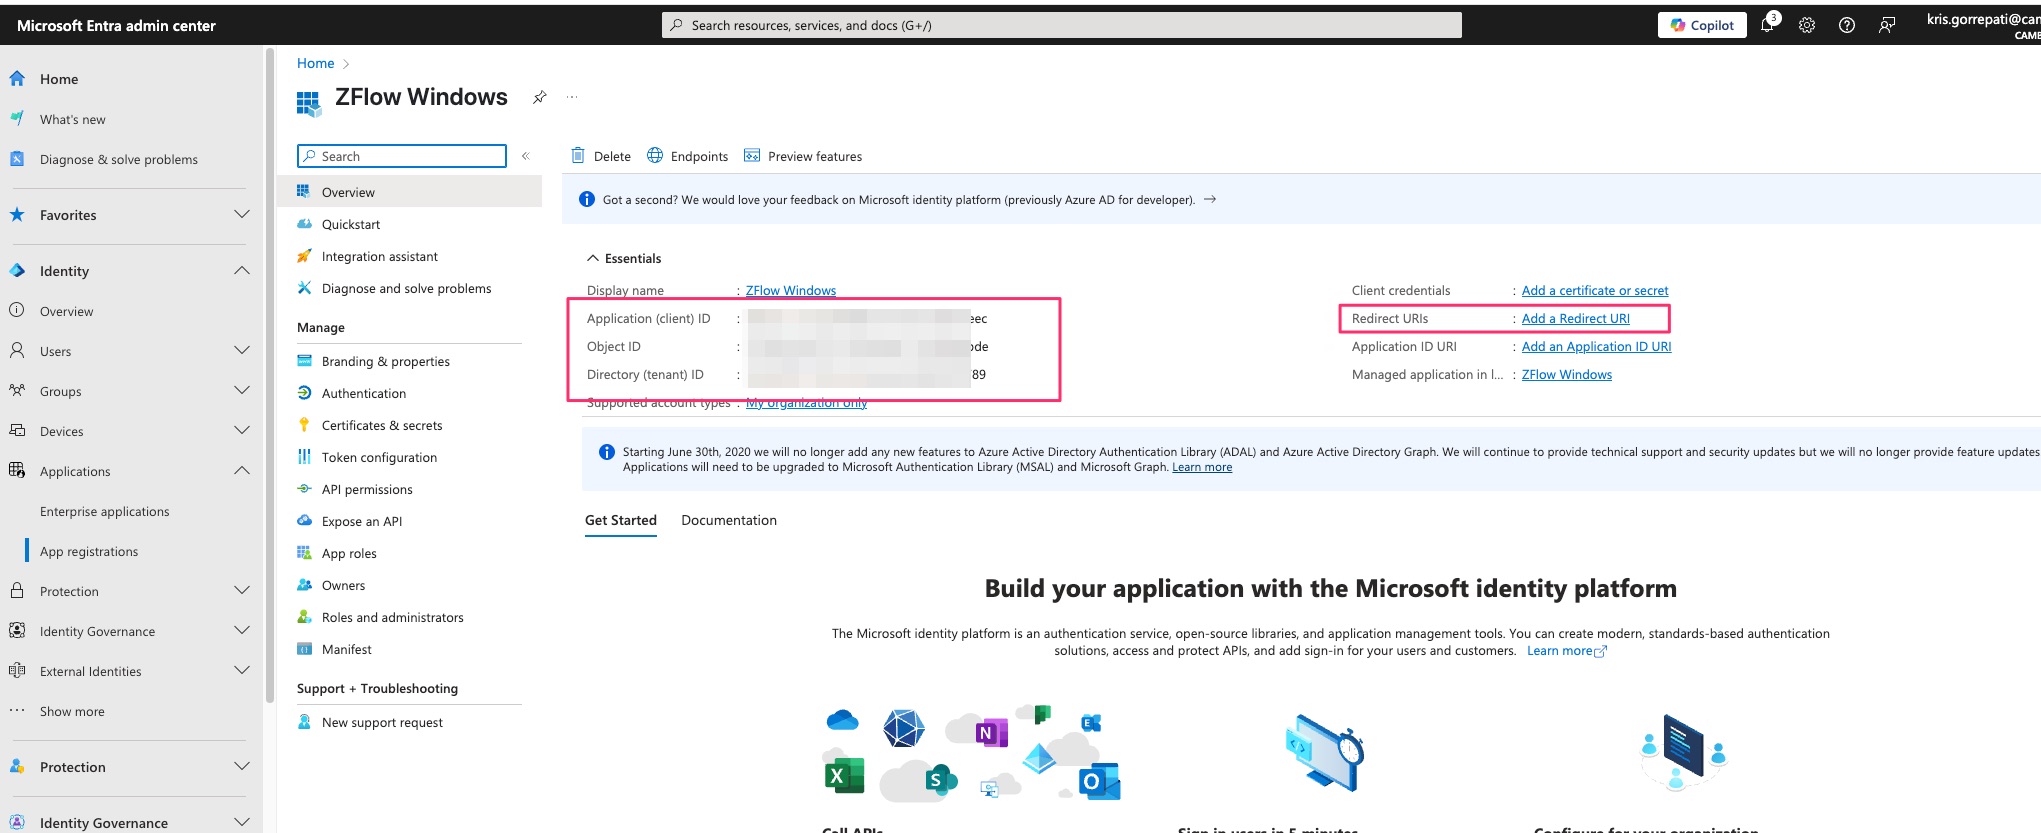This screenshot has height=833, width=2041.
Task: Collapse the app menu with double chevron
Action: (x=525, y=156)
